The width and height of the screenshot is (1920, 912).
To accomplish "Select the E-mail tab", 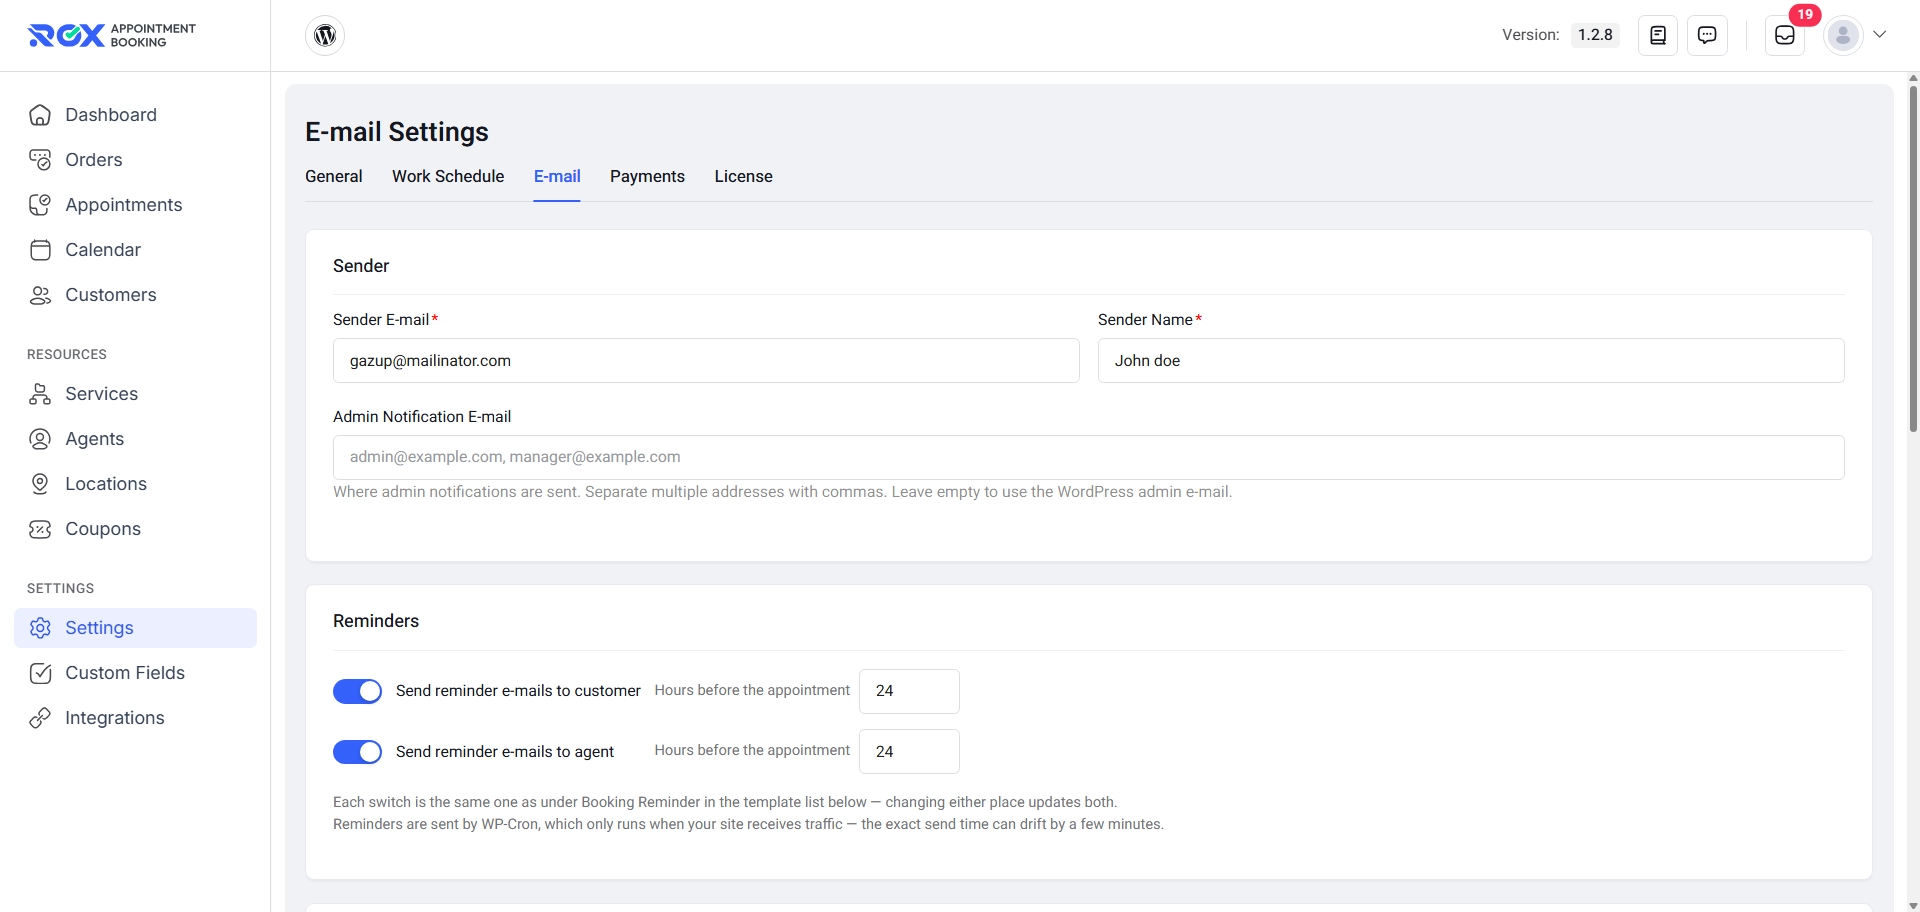I will (x=557, y=176).
